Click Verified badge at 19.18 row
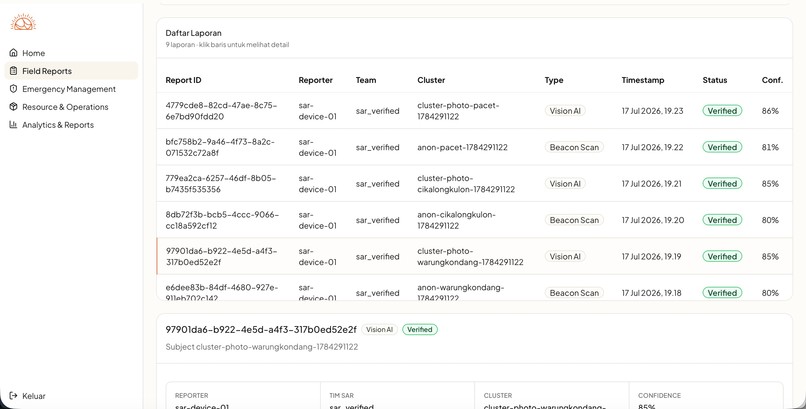 pos(722,293)
